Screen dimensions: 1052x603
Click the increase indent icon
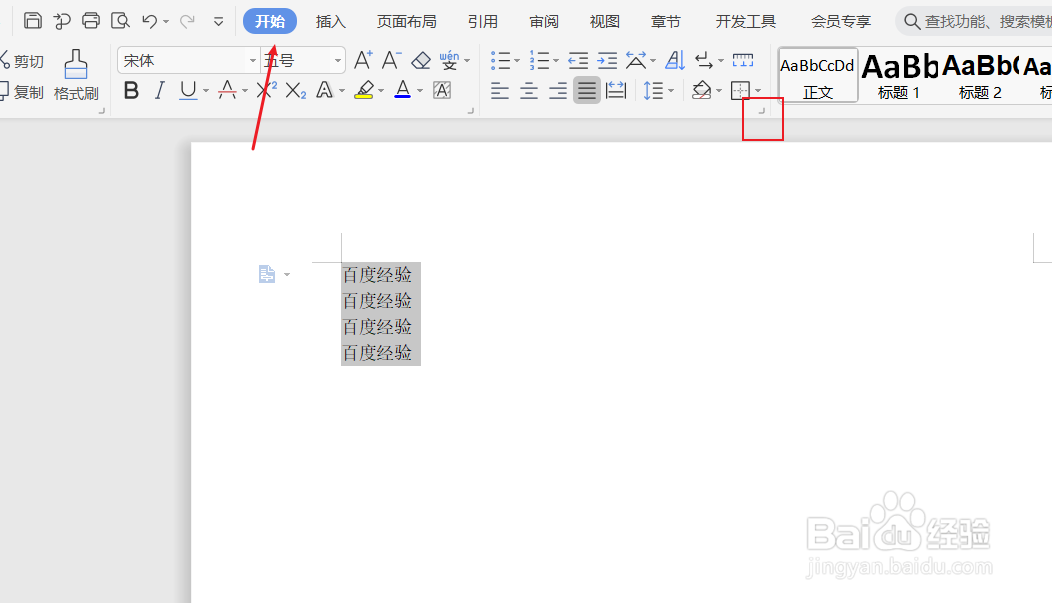pos(607,61)
